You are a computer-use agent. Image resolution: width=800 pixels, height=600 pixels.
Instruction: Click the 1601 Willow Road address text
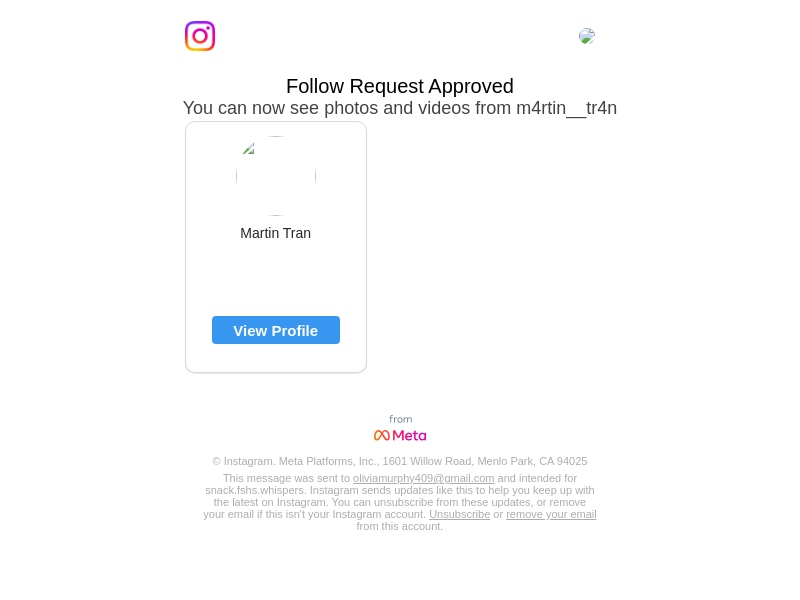click(427, 461)
